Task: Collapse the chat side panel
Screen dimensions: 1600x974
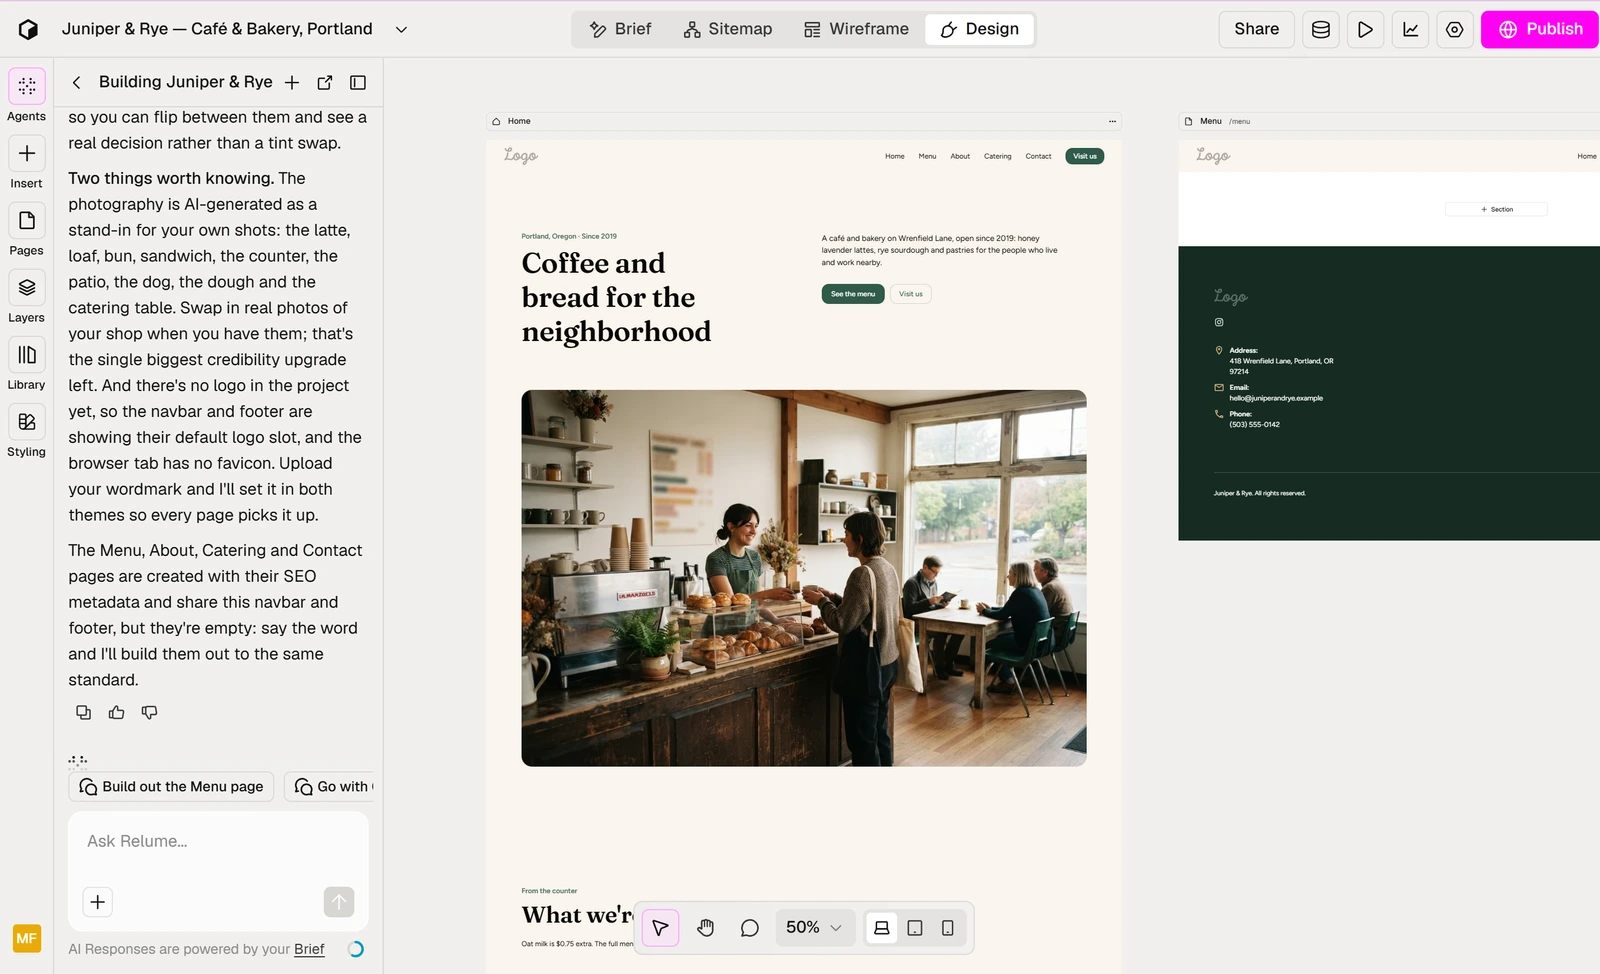Action: click(358, 82)
